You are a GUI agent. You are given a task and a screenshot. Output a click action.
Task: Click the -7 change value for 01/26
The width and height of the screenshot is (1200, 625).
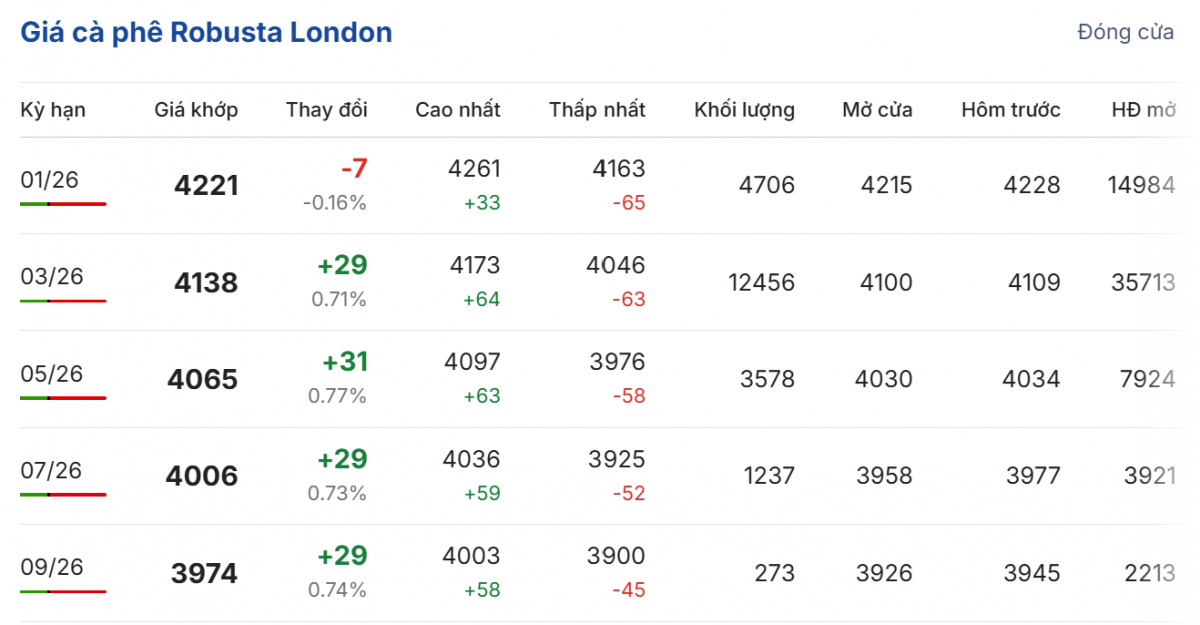pos(354,169)
